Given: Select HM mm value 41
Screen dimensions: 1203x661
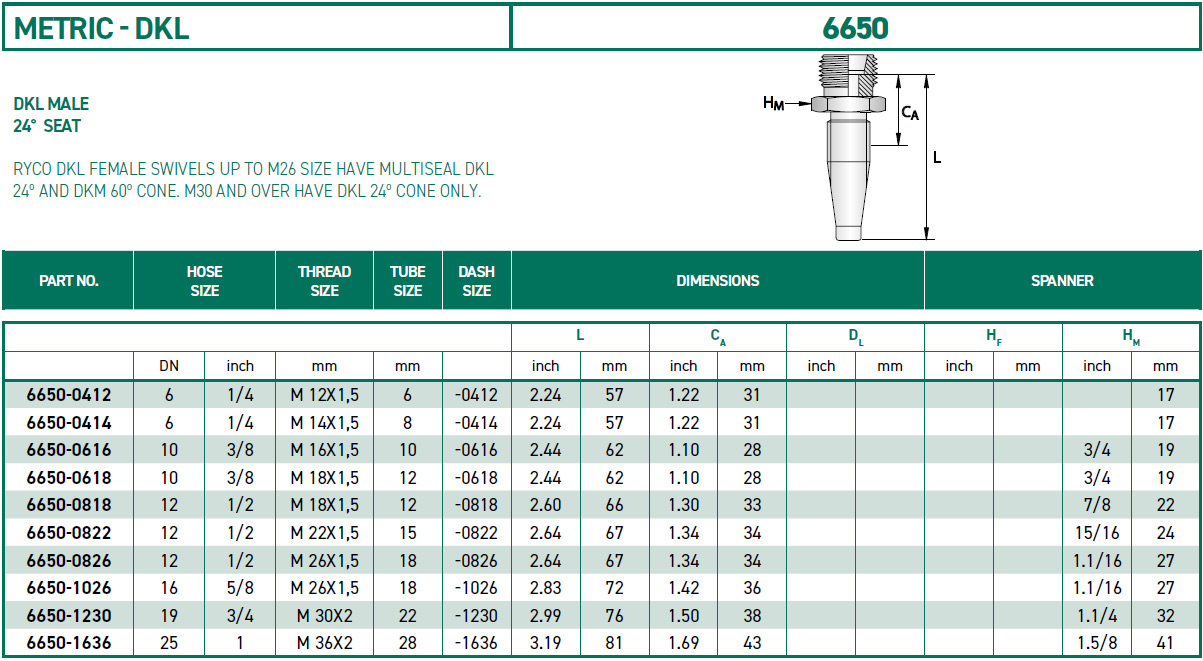Looking at the screenshot, I should pyautogui.click(x=1166, y=643).
